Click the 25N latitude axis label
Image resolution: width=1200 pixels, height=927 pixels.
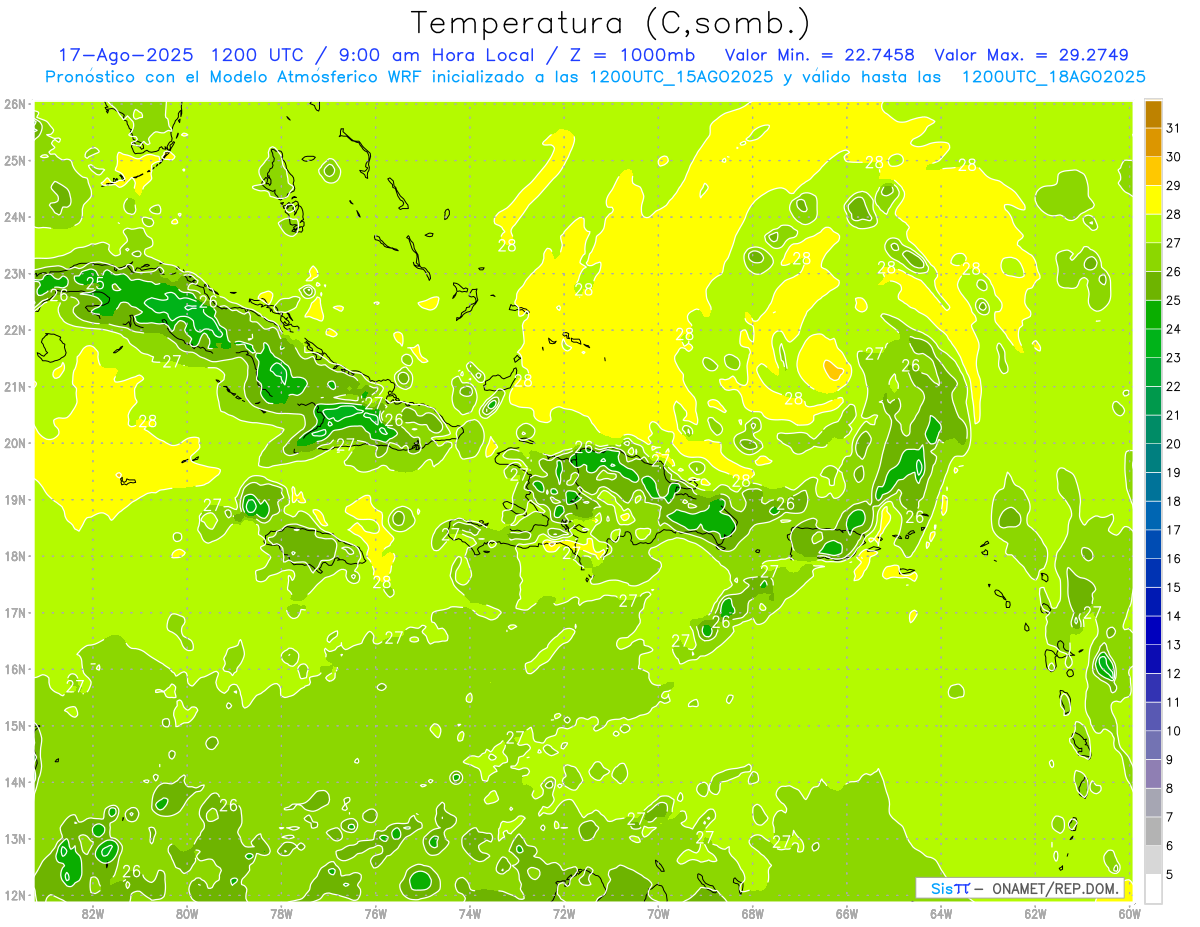click(15, 160)
